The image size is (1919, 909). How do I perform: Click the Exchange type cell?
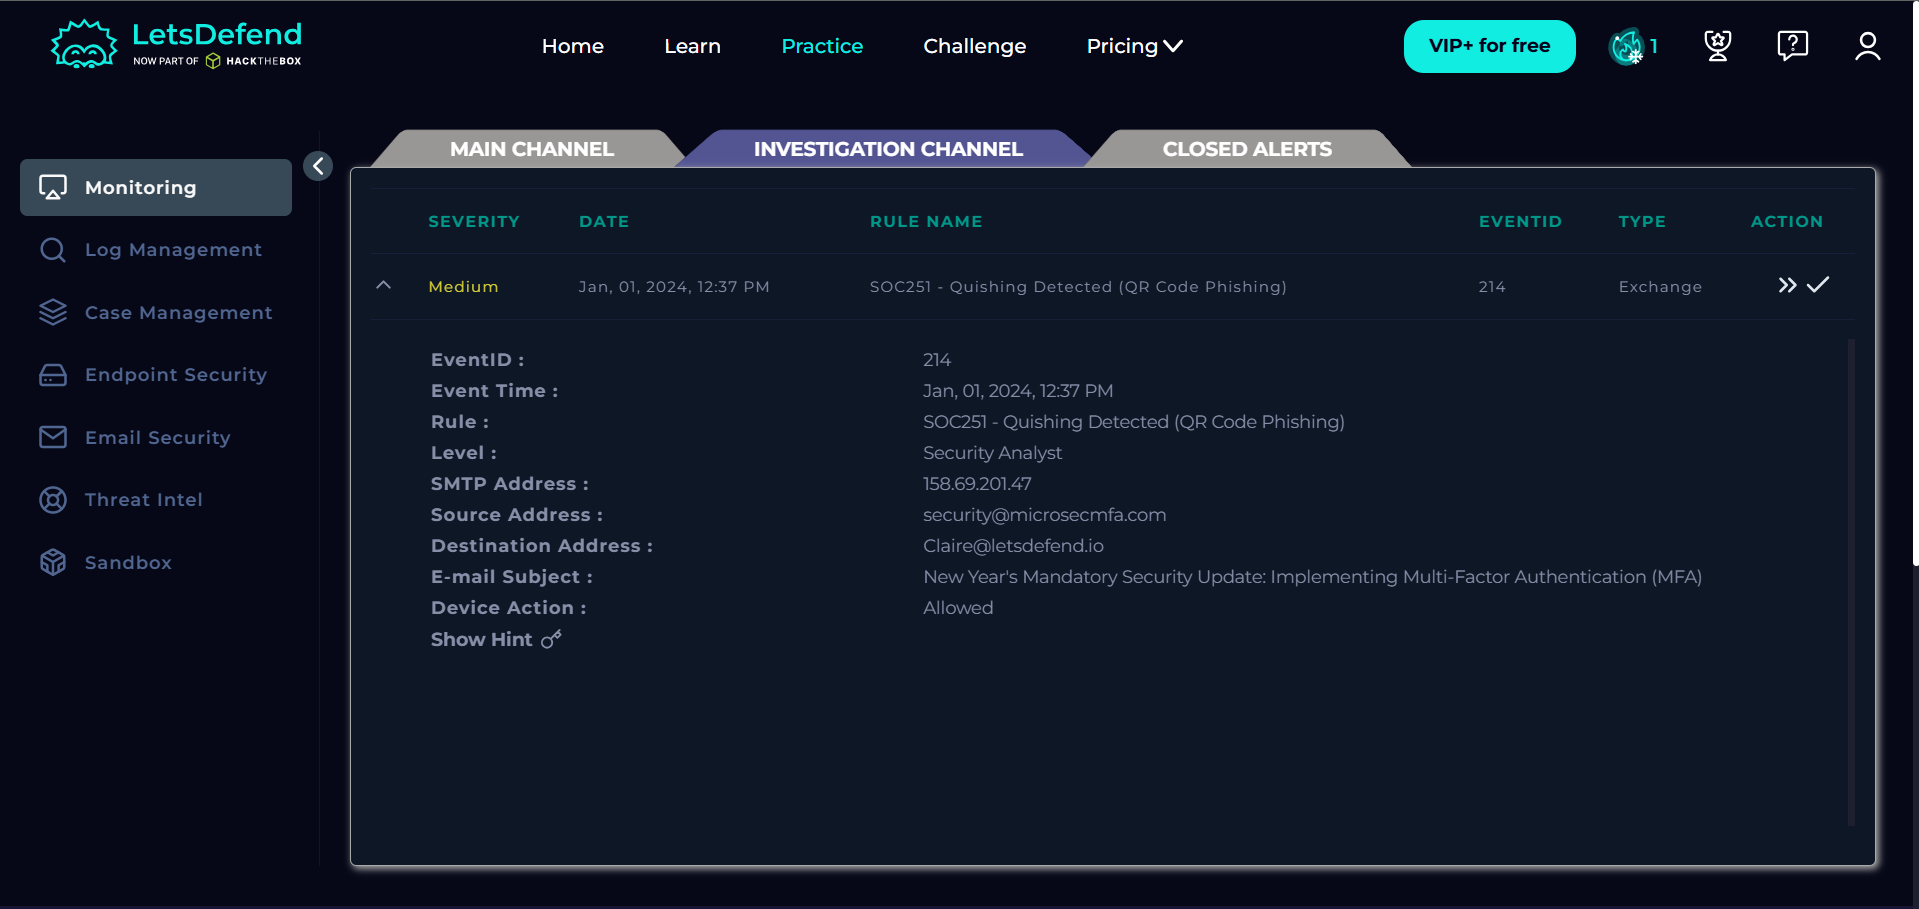pyautogui.click(x=1660, y=287)
